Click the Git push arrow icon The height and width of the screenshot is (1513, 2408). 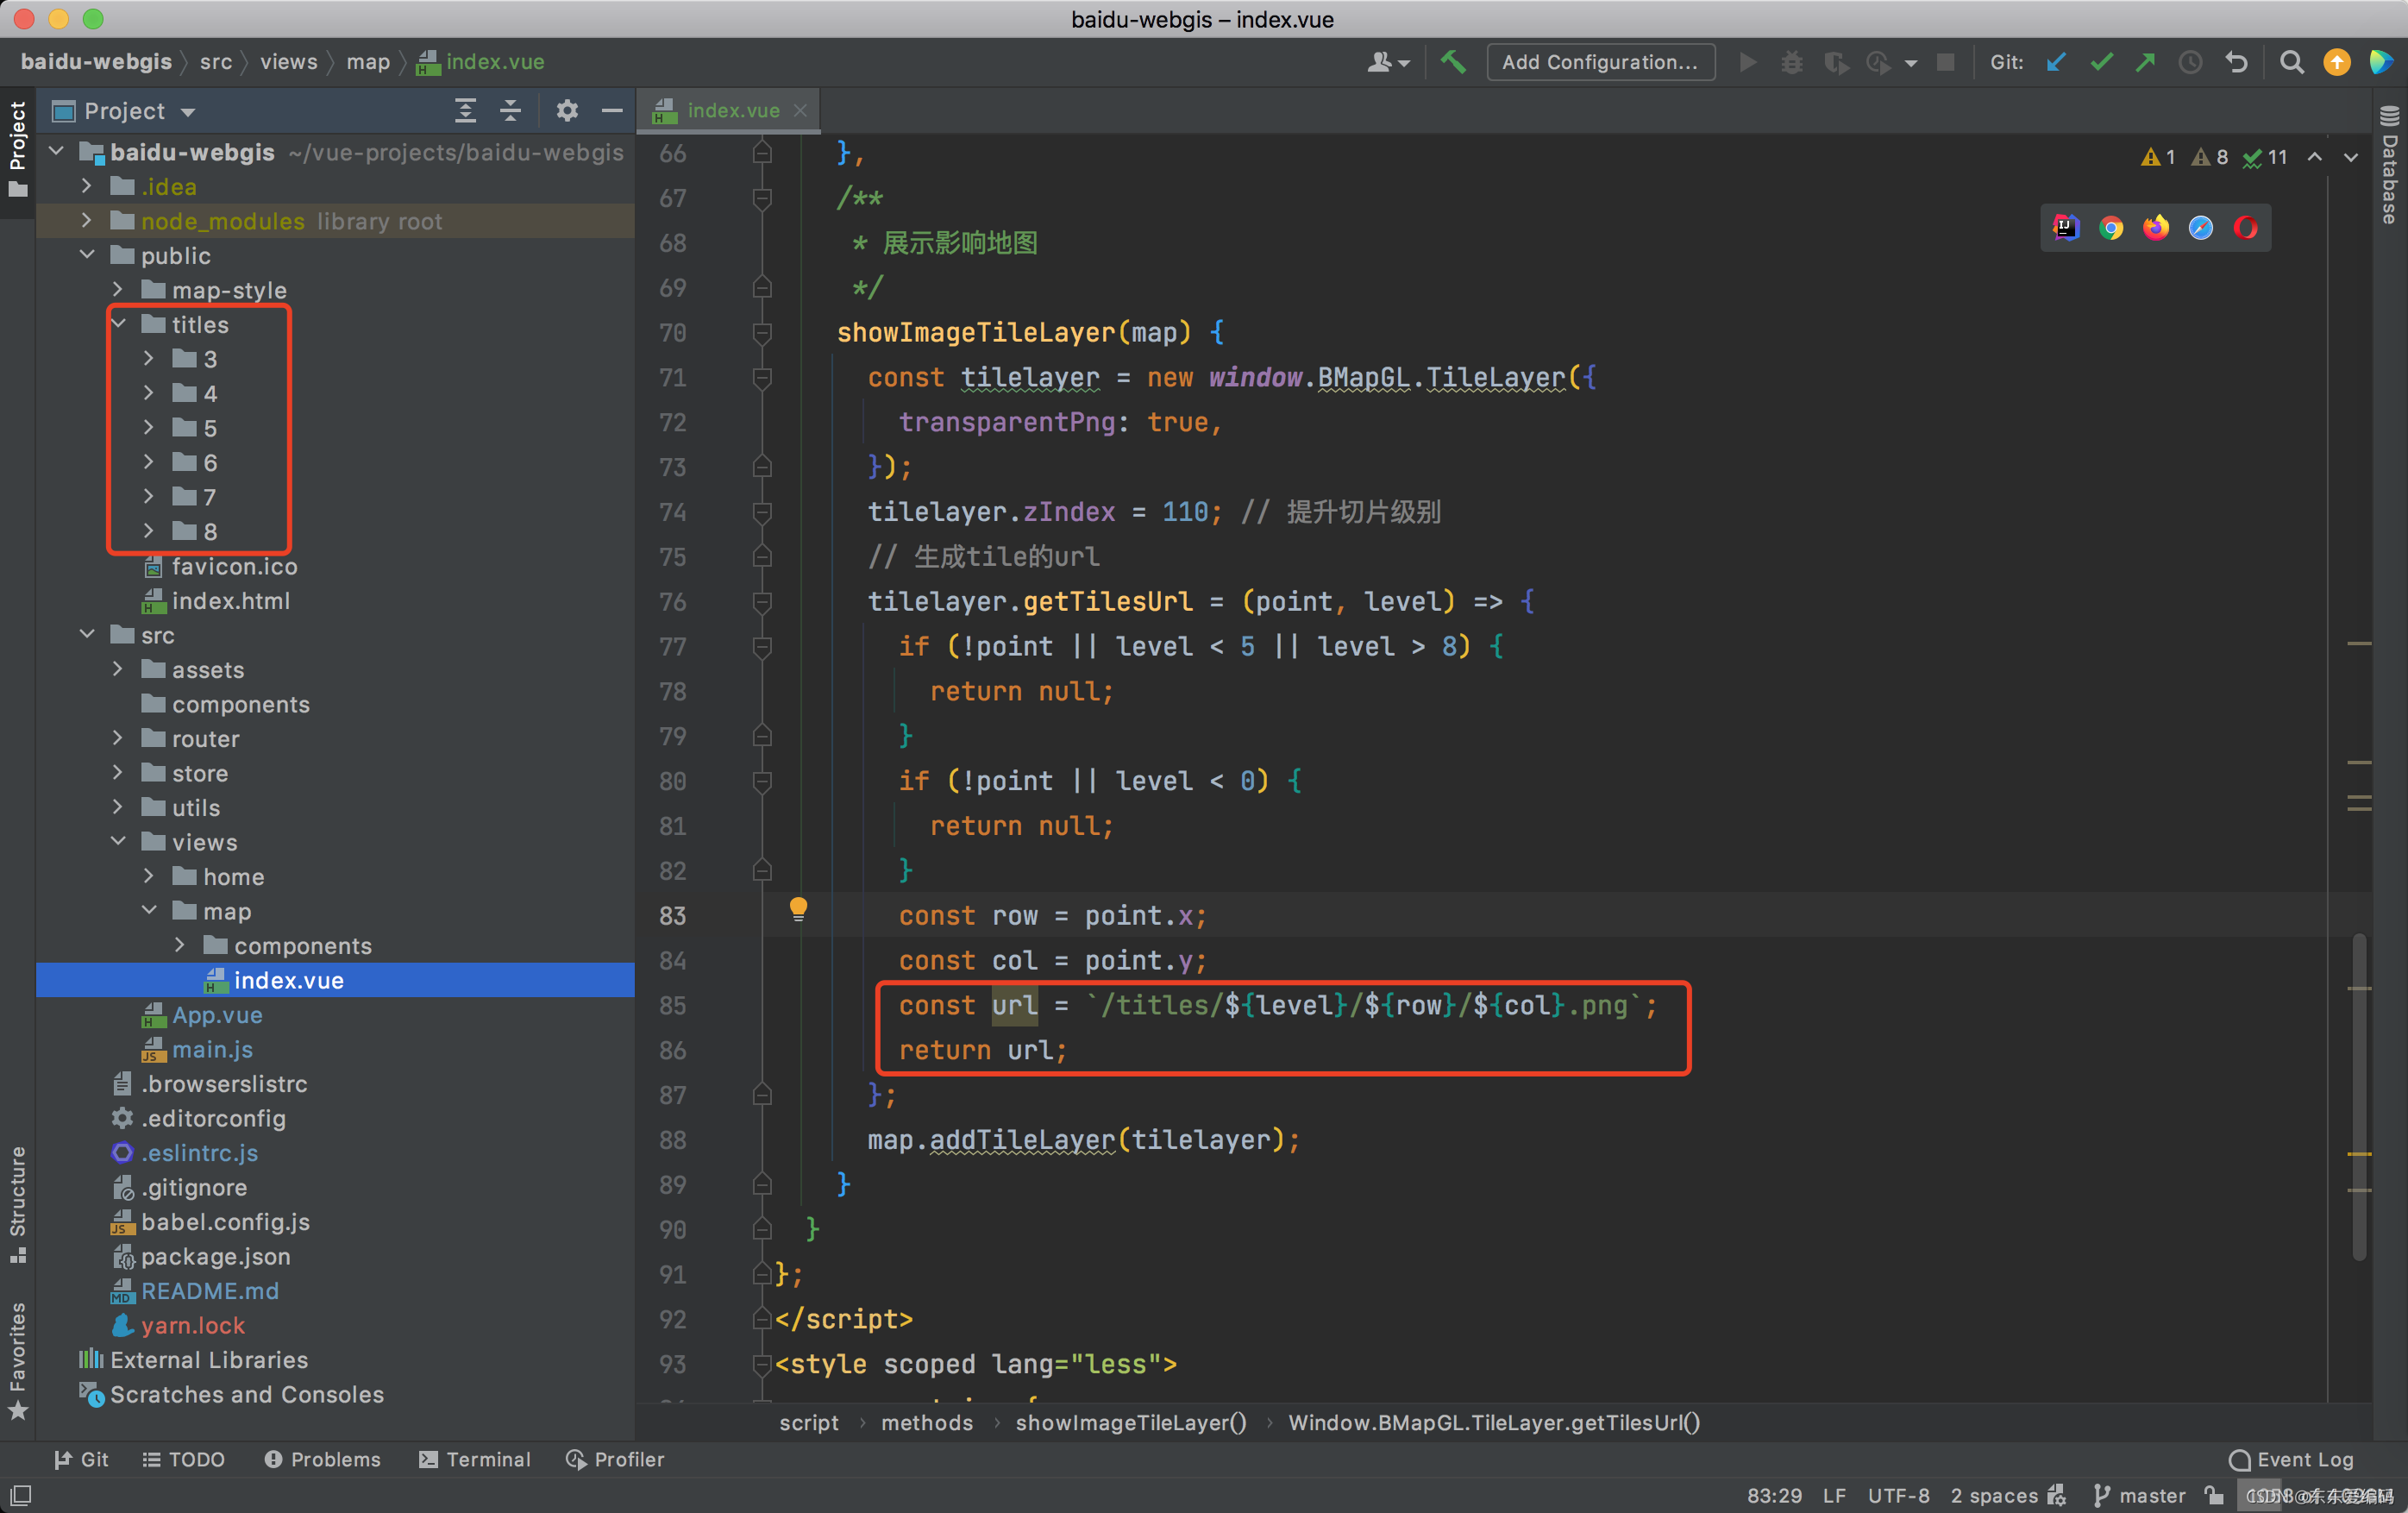[2145, 62]
